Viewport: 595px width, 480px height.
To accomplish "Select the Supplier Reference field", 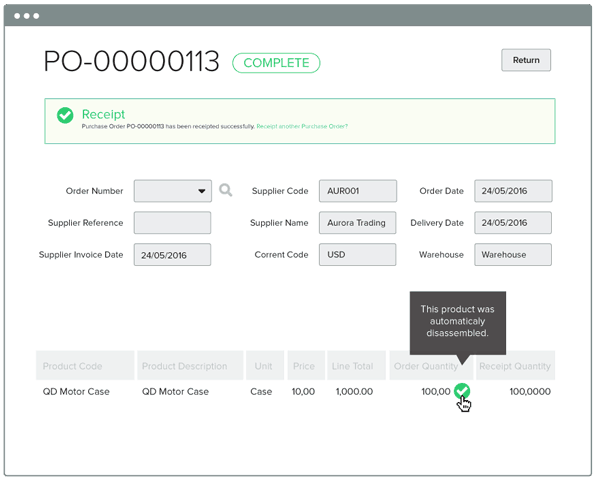I will (172, 223).
